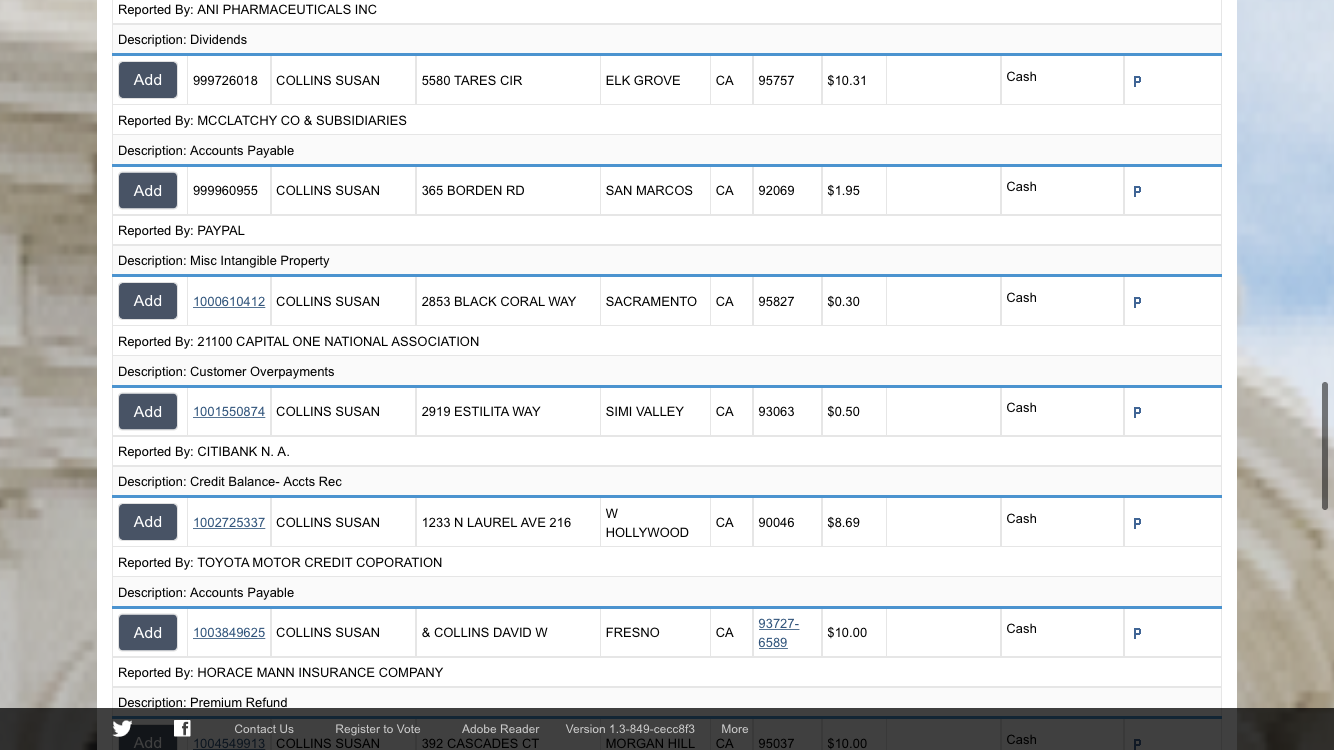Add property 1001550874 to claim
This screenshot has width=1334, height=750.
(148, 411)
